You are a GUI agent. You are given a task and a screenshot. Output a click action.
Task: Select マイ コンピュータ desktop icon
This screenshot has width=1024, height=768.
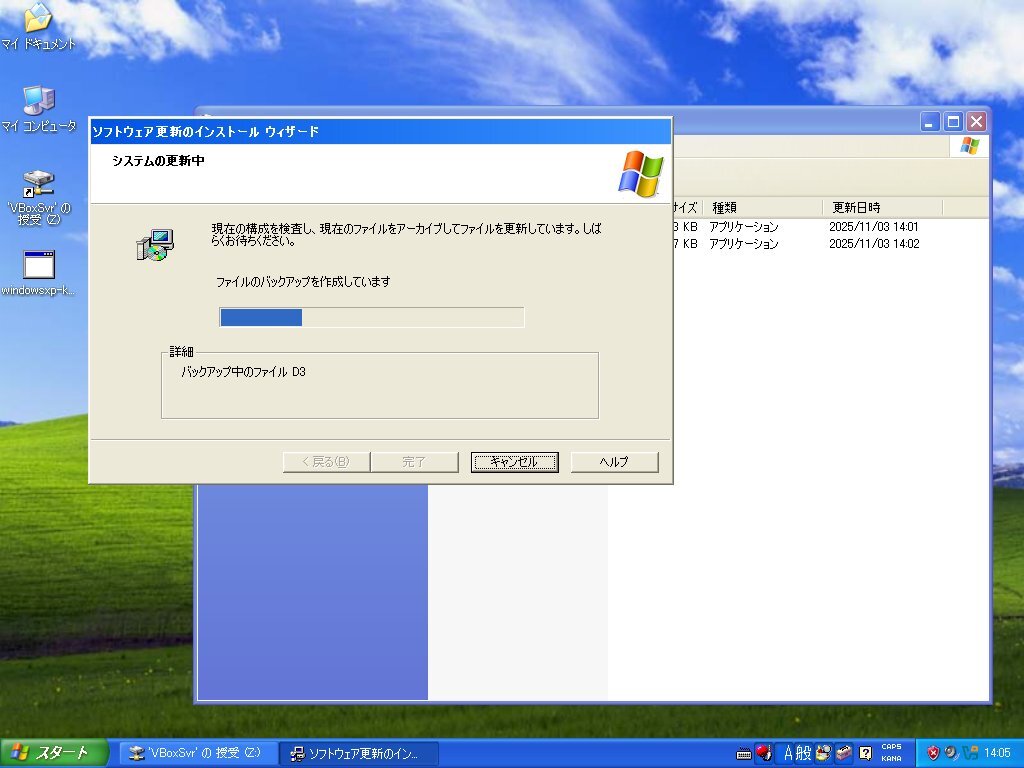pyautogui.click(x=39, y=109)
